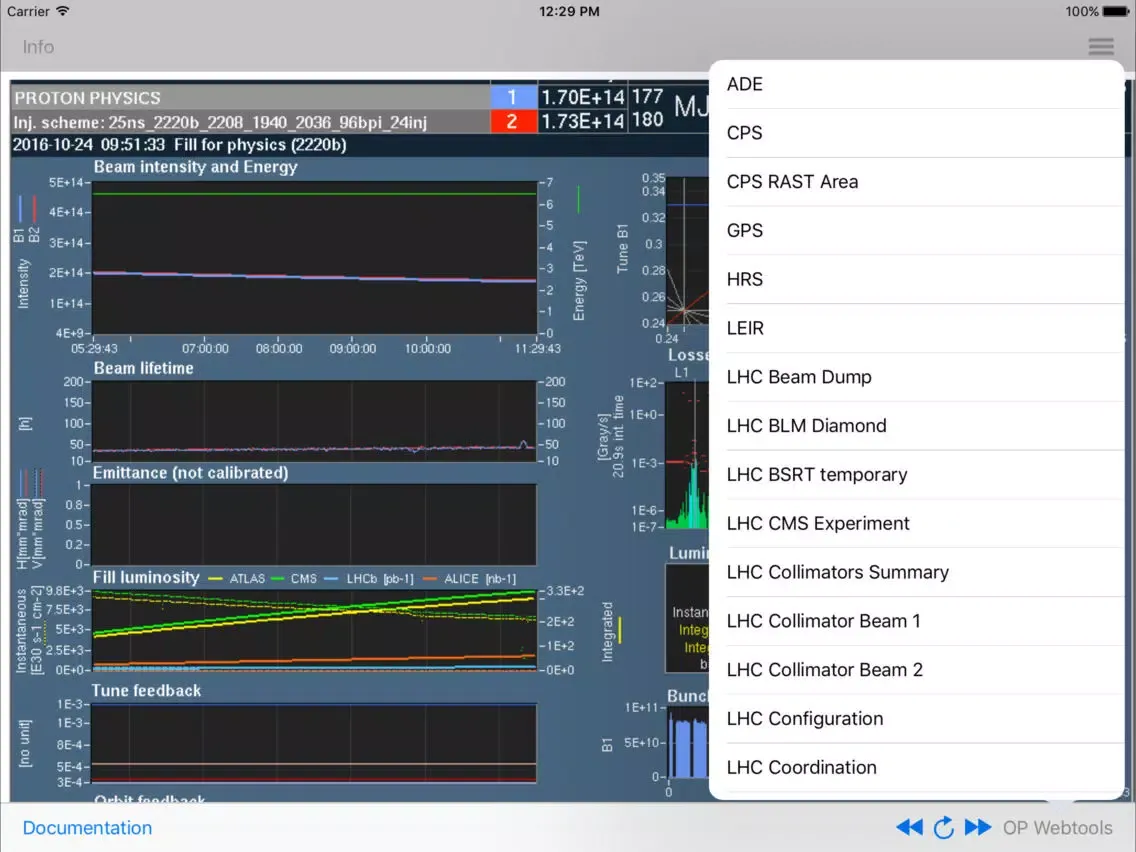Select LHC Collimator Beam 2
This screenshot has height=852, width=1136.
[x=916, y=669]
